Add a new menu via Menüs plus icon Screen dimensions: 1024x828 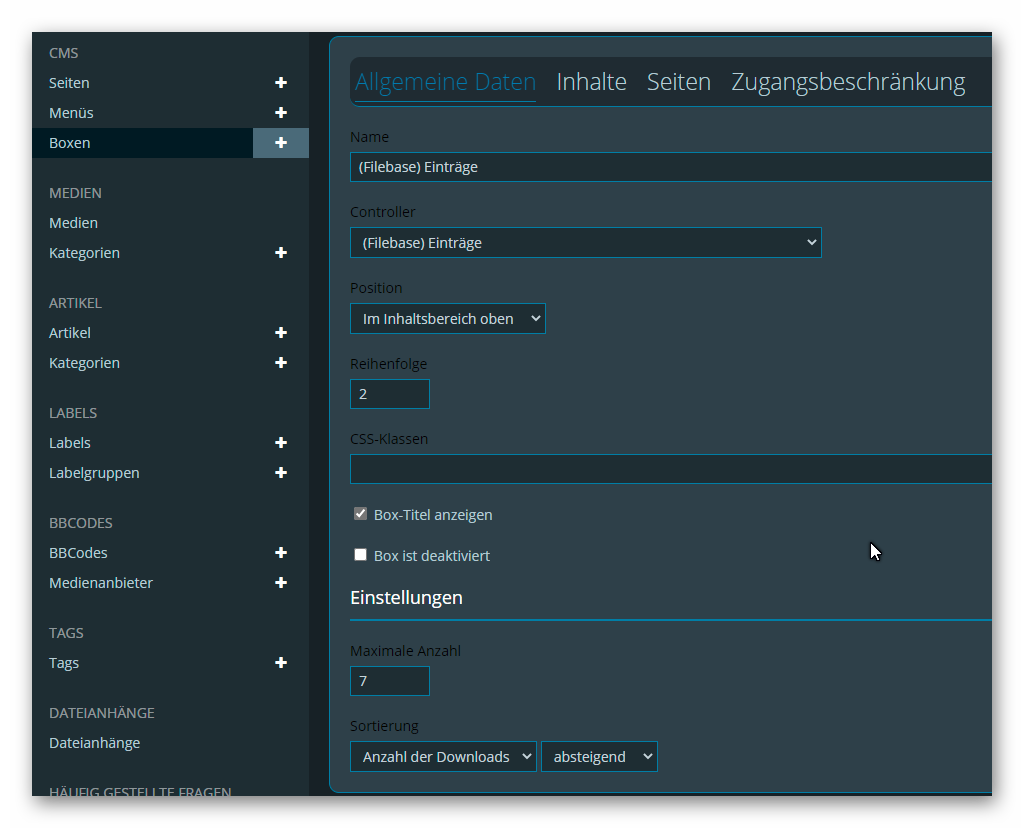tap(281, 113)
